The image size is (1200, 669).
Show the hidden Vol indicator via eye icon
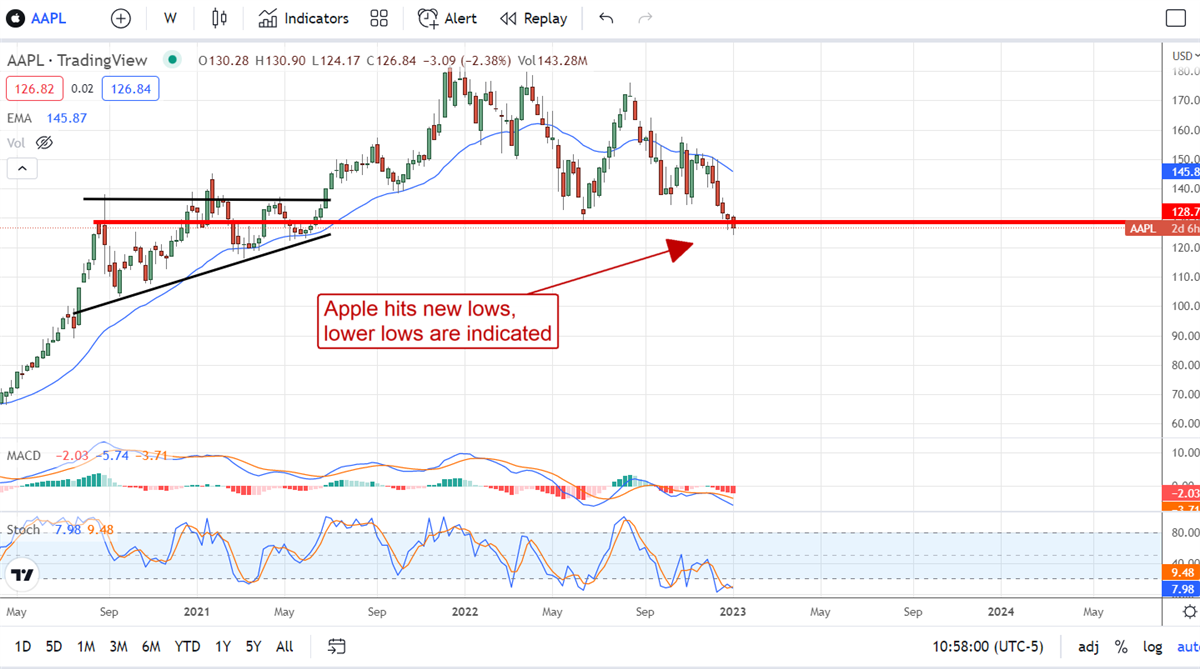[x=43, y=143]
